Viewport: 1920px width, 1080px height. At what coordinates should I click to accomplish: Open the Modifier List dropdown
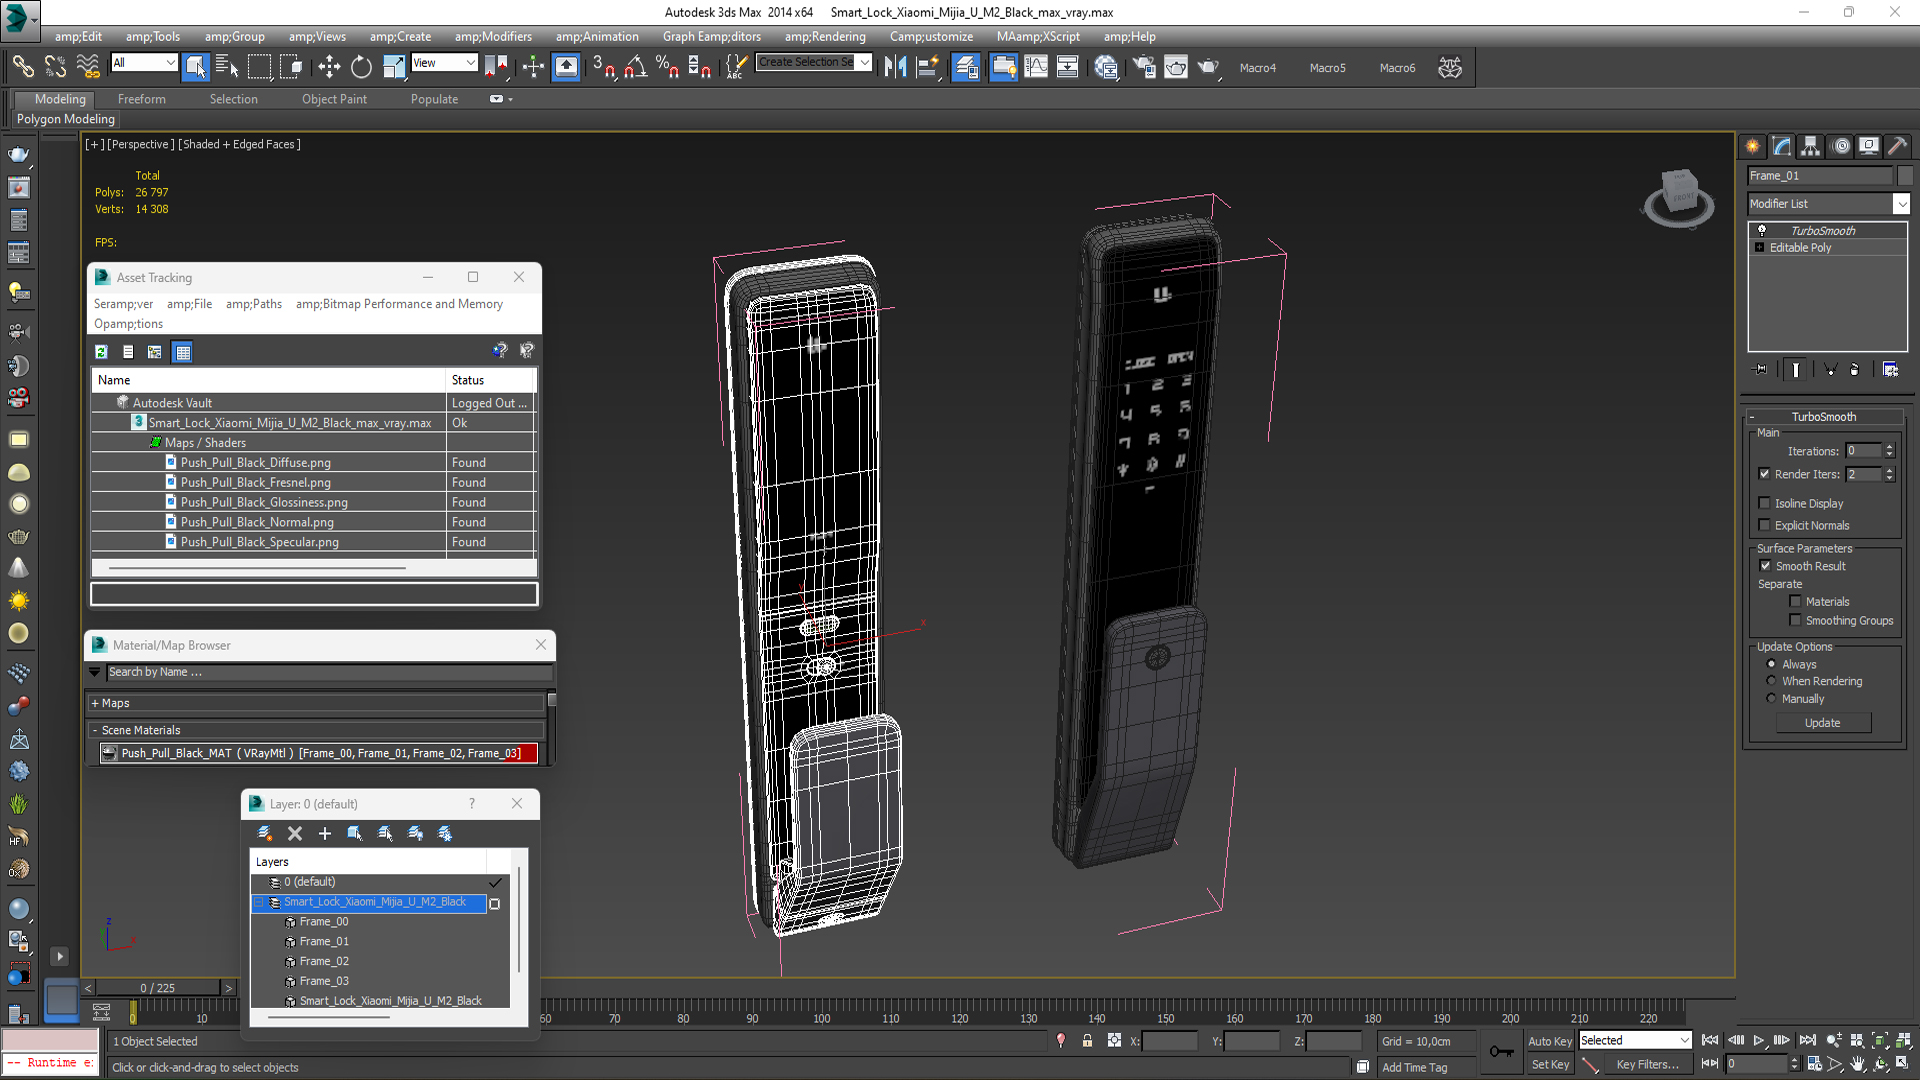click(x=1901, y=204)
